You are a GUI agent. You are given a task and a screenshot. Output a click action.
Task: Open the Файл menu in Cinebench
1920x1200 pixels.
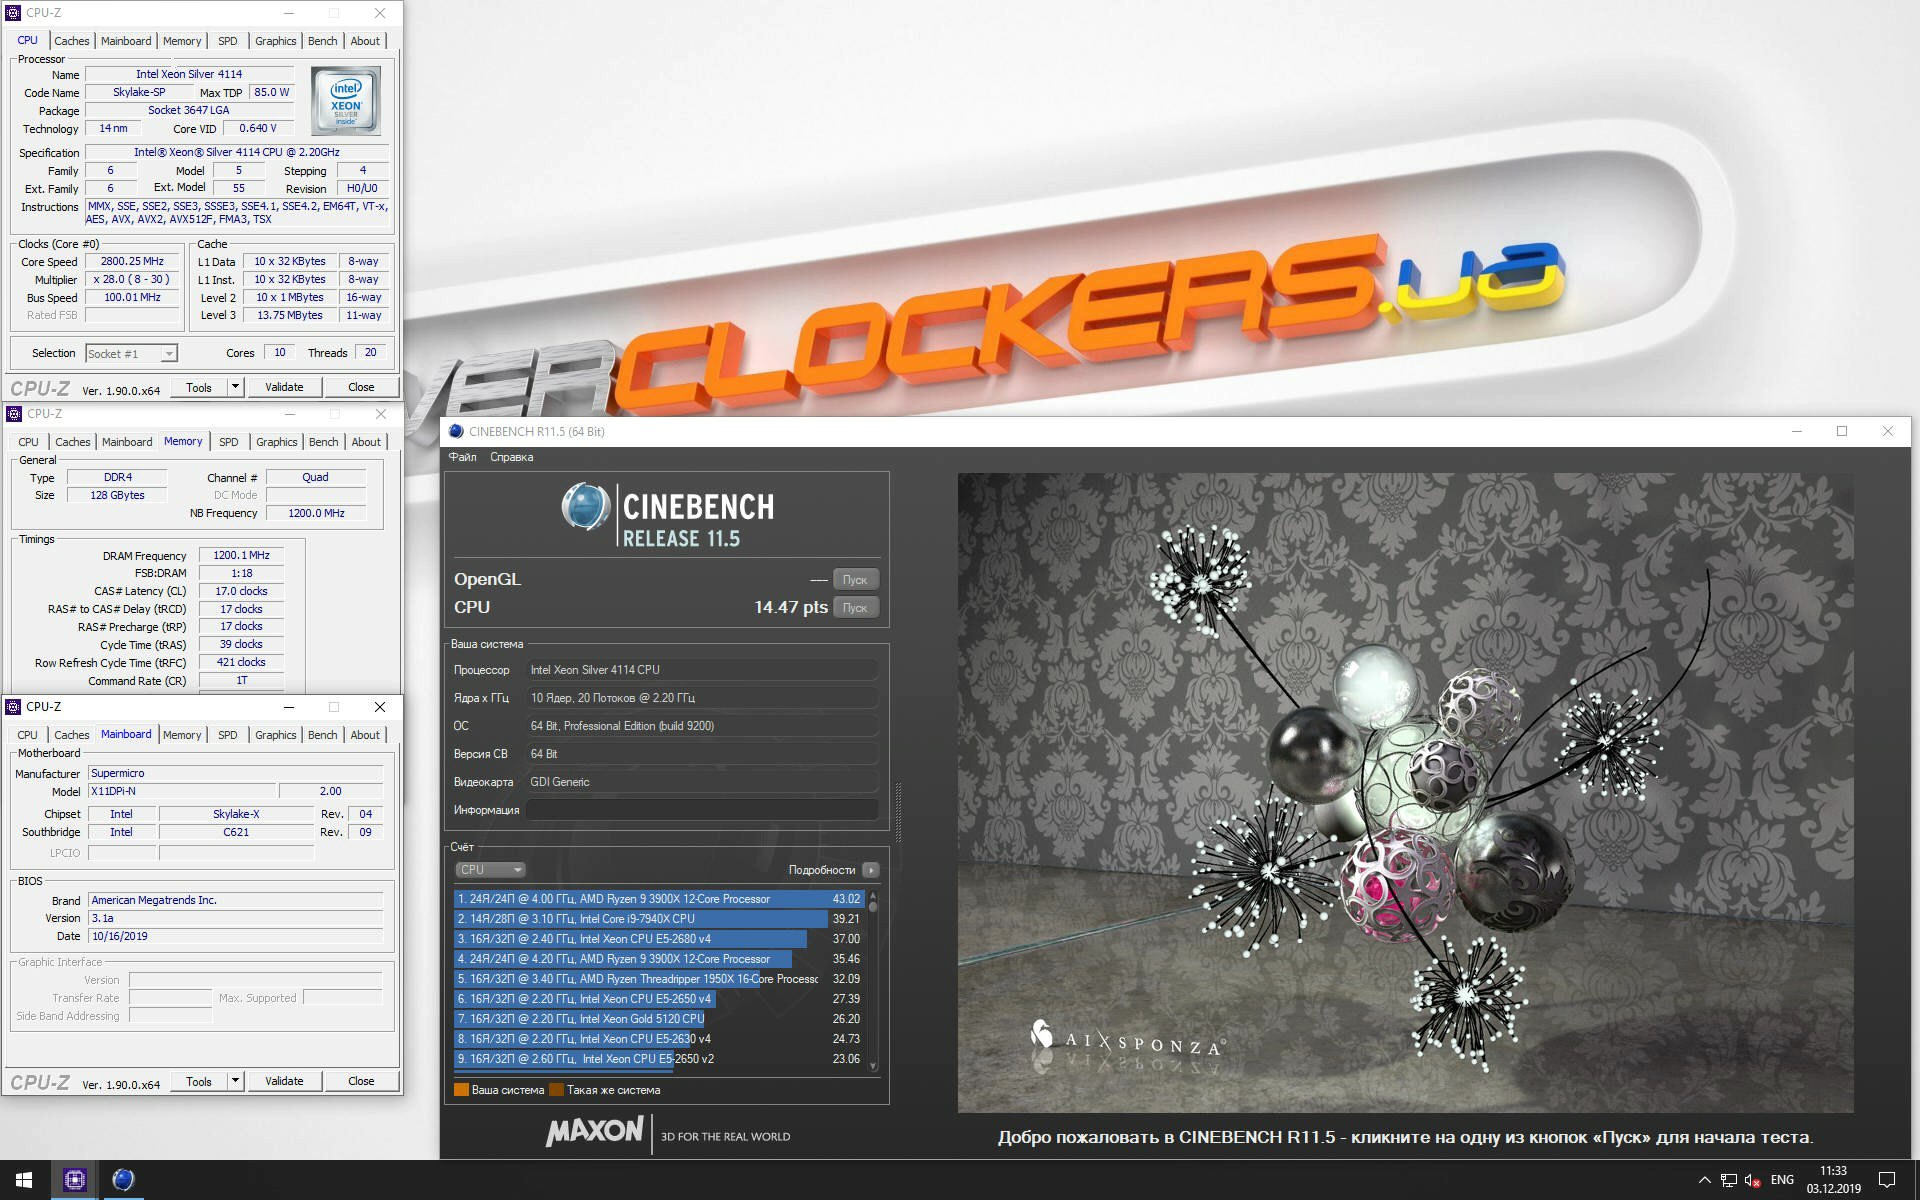pyautogui.click(x=462, y=457)
